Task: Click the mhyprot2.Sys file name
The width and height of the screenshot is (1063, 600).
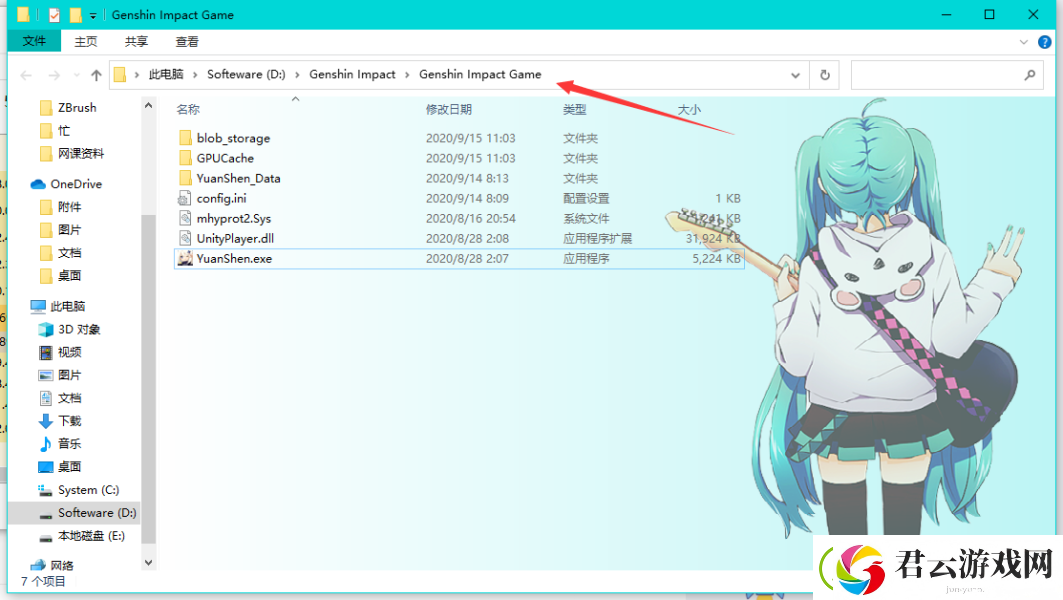Action: click(234, 218)
